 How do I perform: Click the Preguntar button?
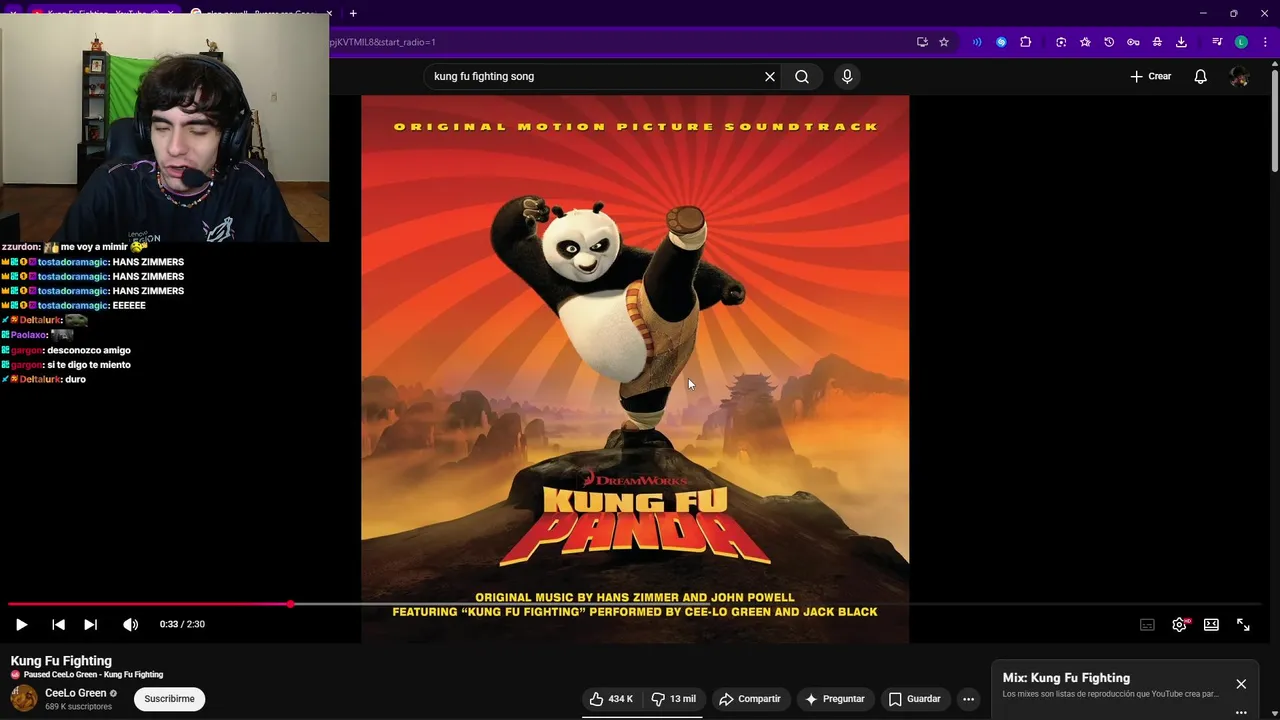coord(834,699)
